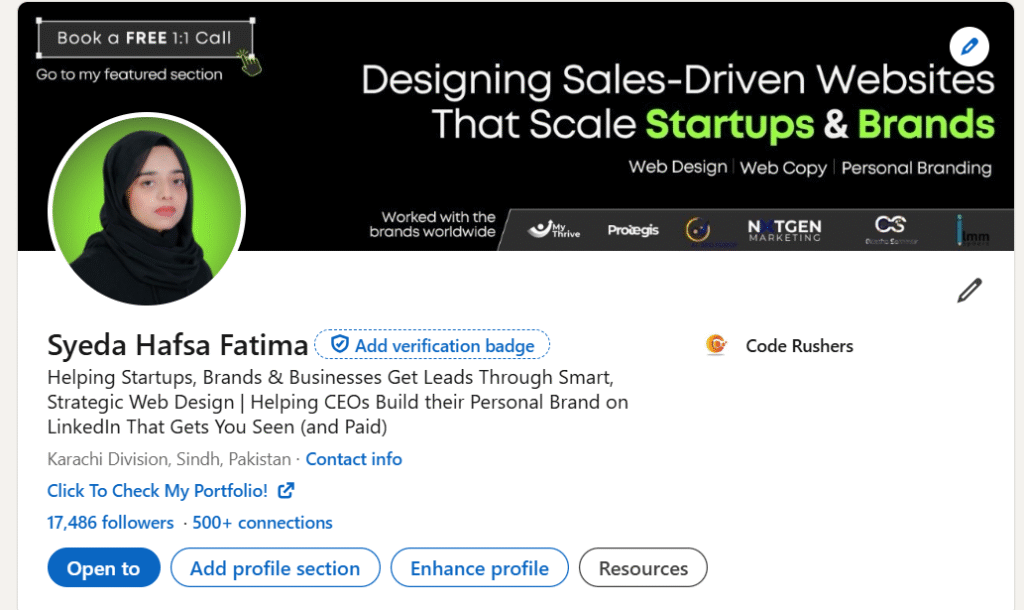Click Enhance profile button
The height and width of the screenshot is (610, 1024).
pyautogui.click(x=479, y=568)
